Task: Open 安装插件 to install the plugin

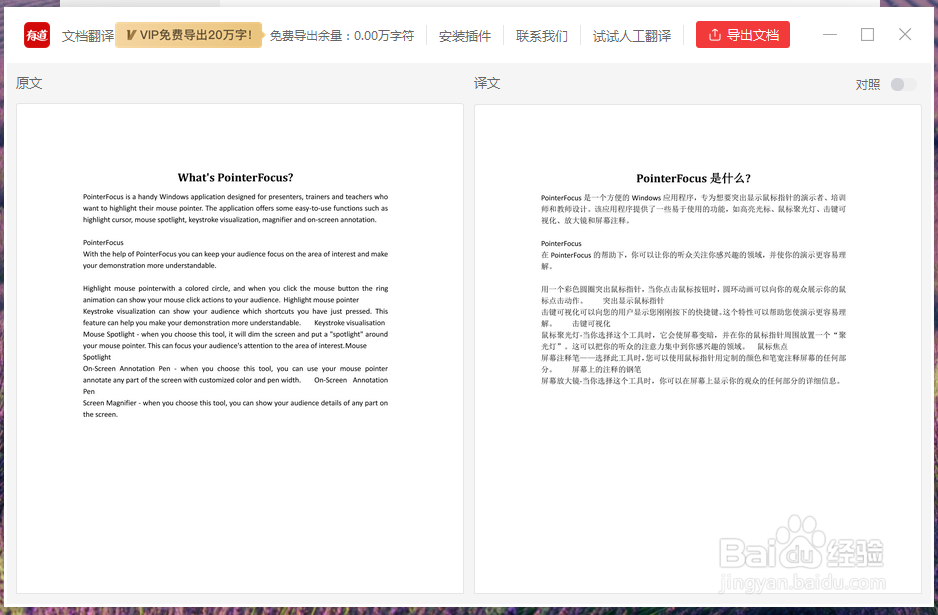Action: [x=465, y=36]
